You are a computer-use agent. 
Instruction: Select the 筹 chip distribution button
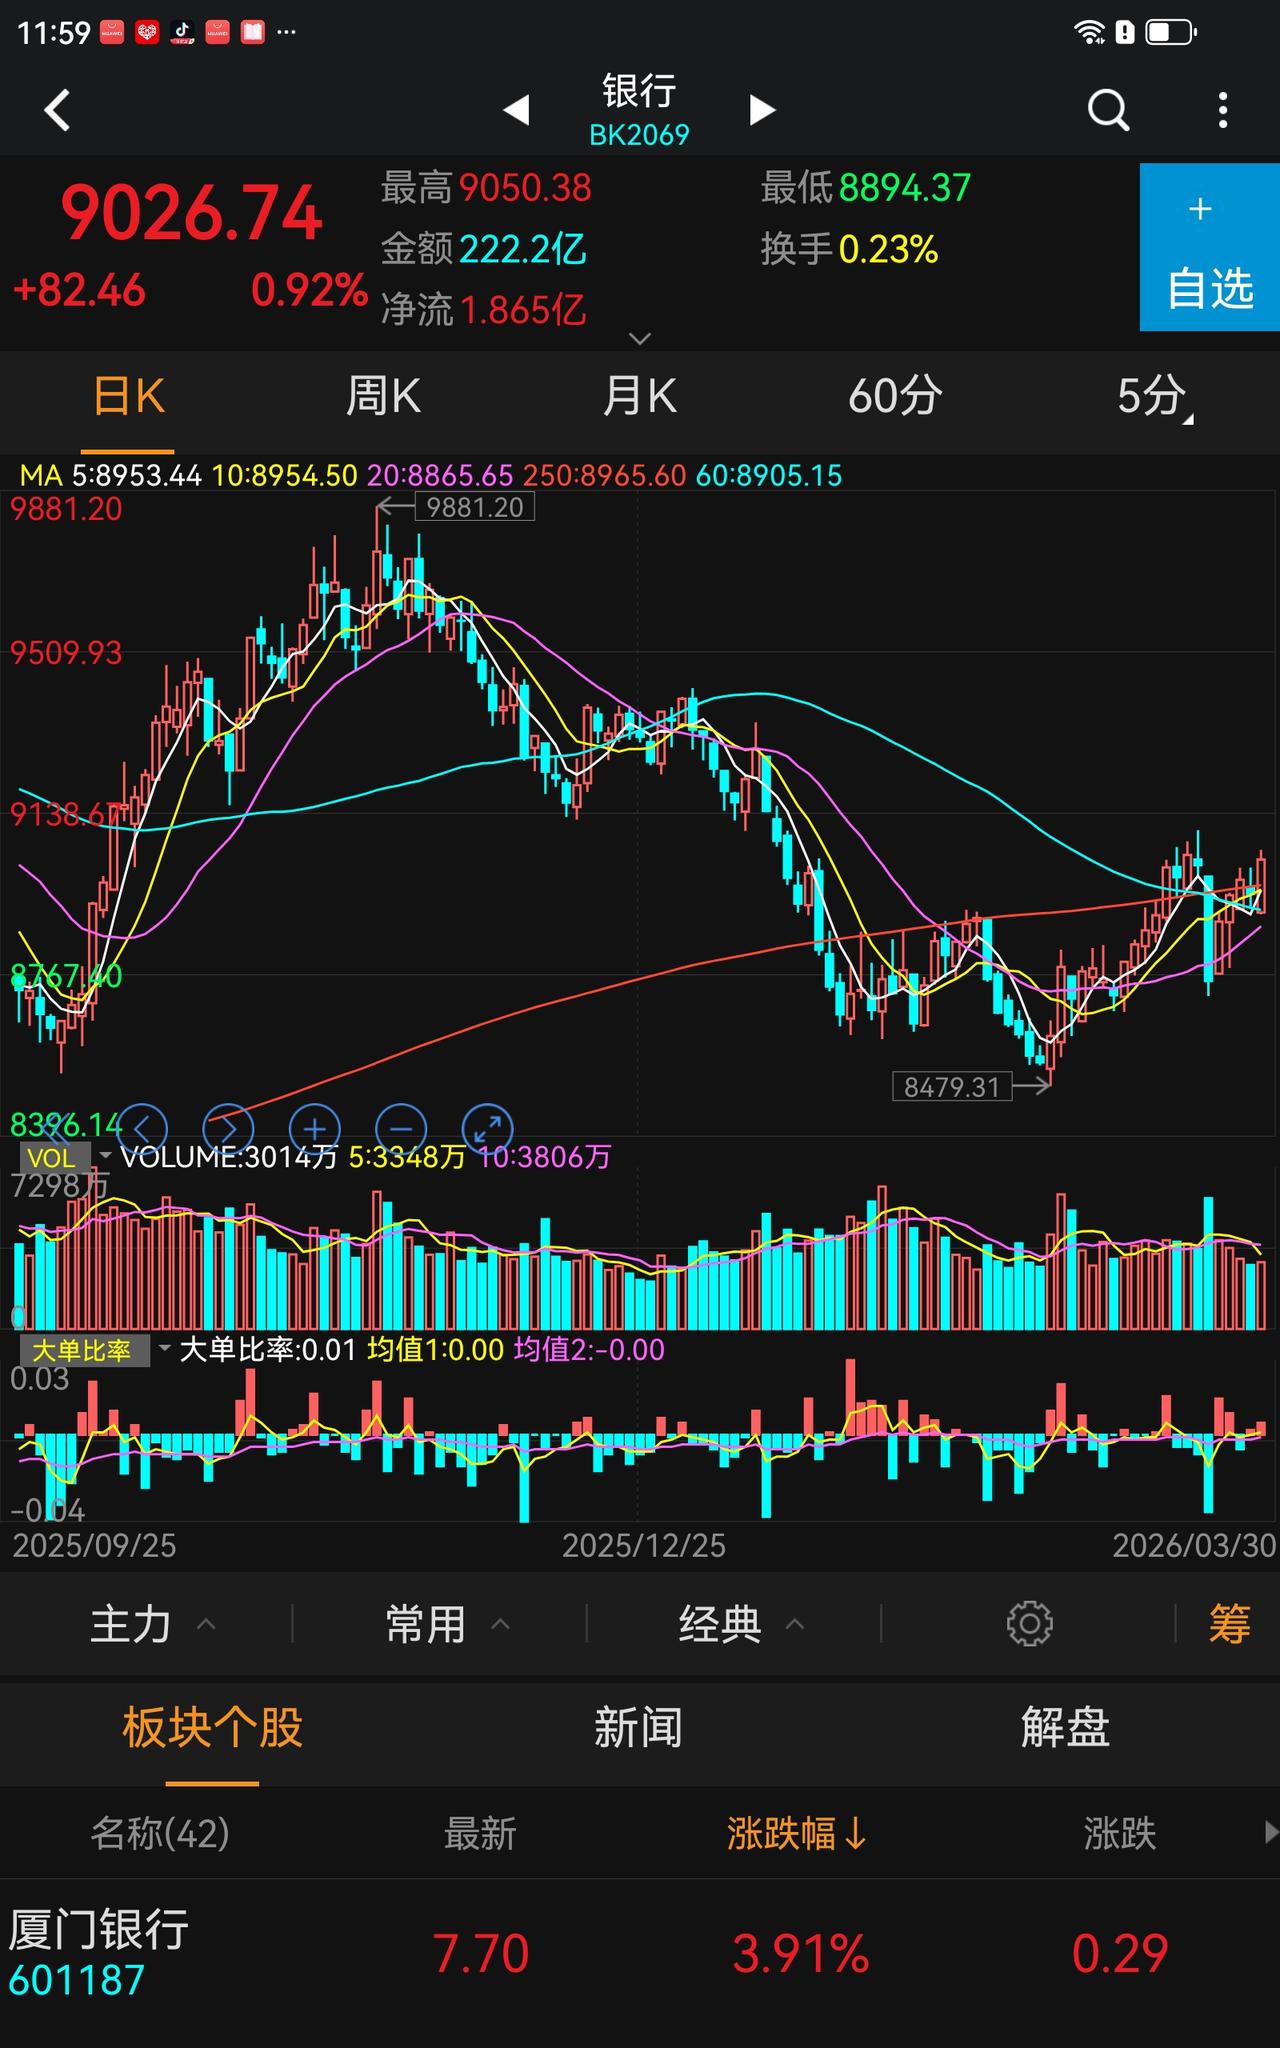tap(1229, 1624)
